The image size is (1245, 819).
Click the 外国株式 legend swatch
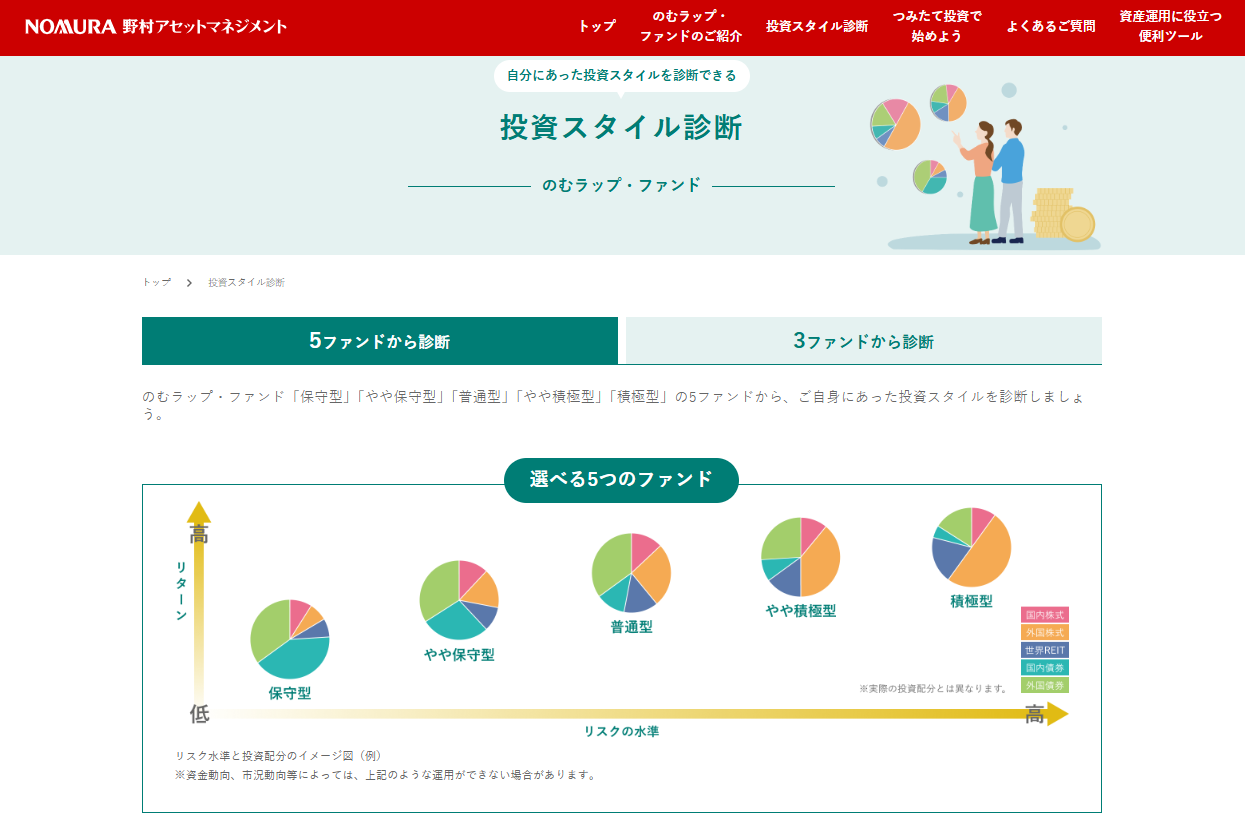tap(1045, 632)
